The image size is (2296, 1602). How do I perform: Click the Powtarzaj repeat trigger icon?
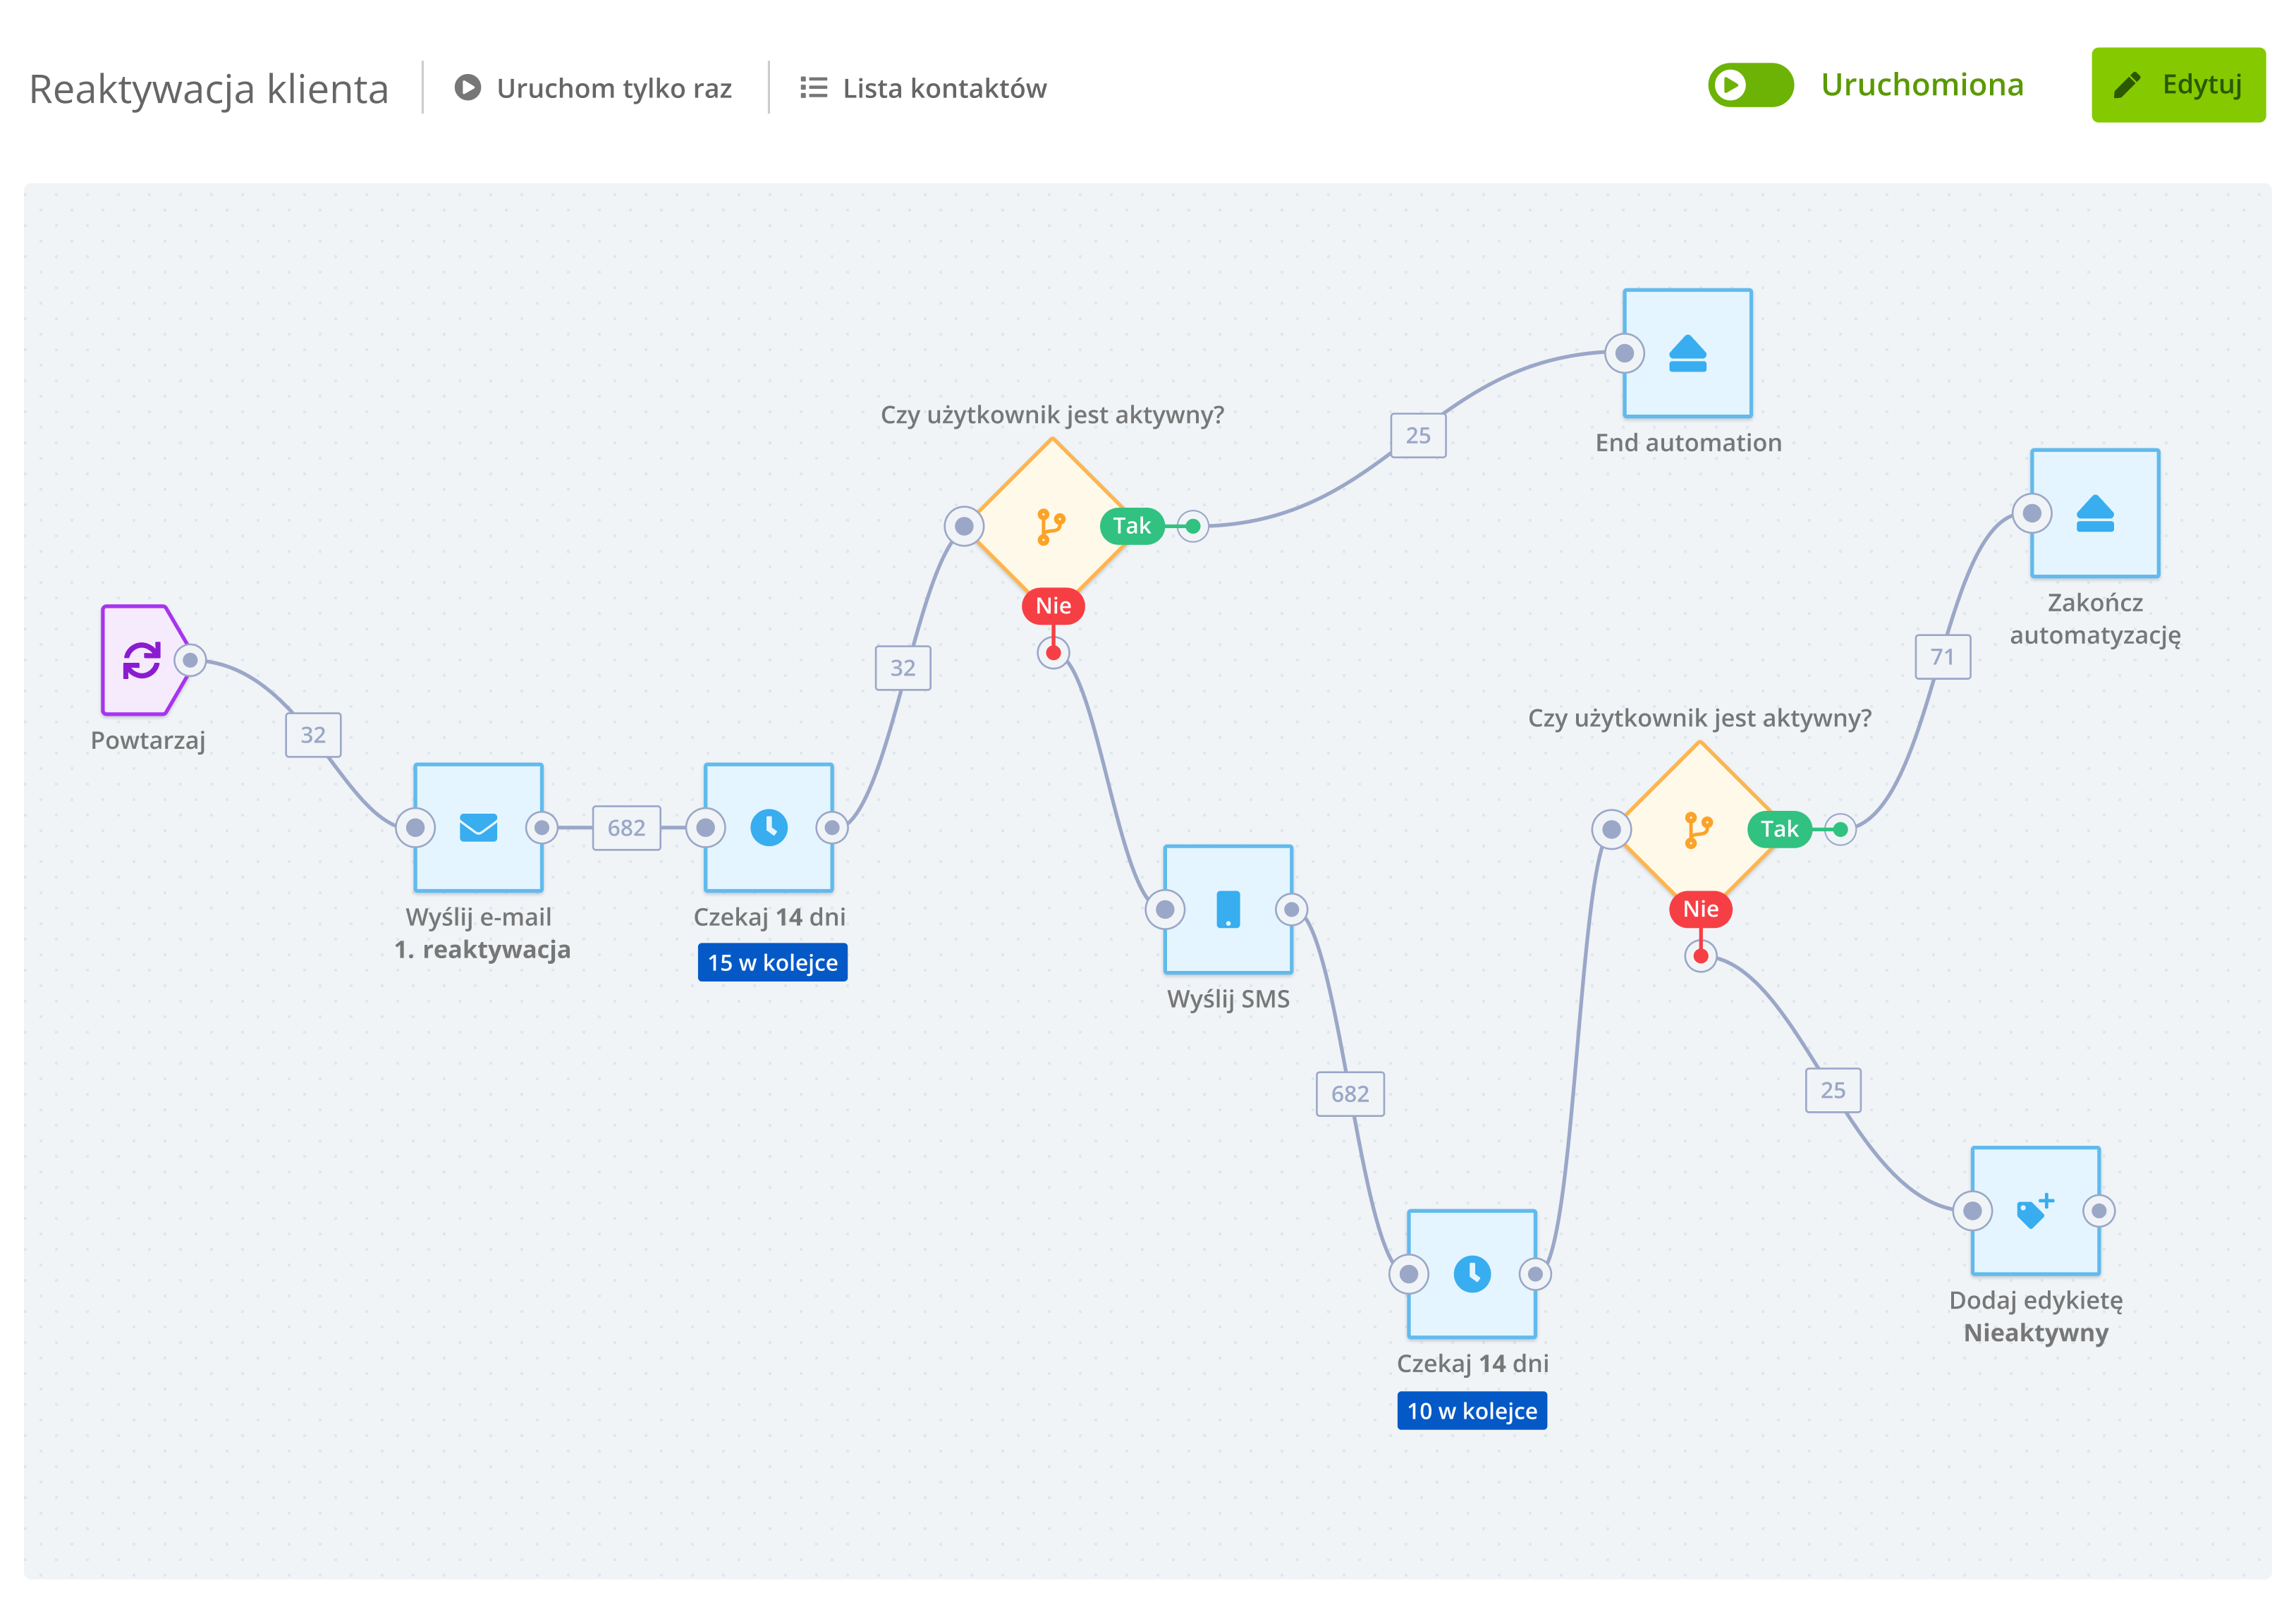coord(142,660)
